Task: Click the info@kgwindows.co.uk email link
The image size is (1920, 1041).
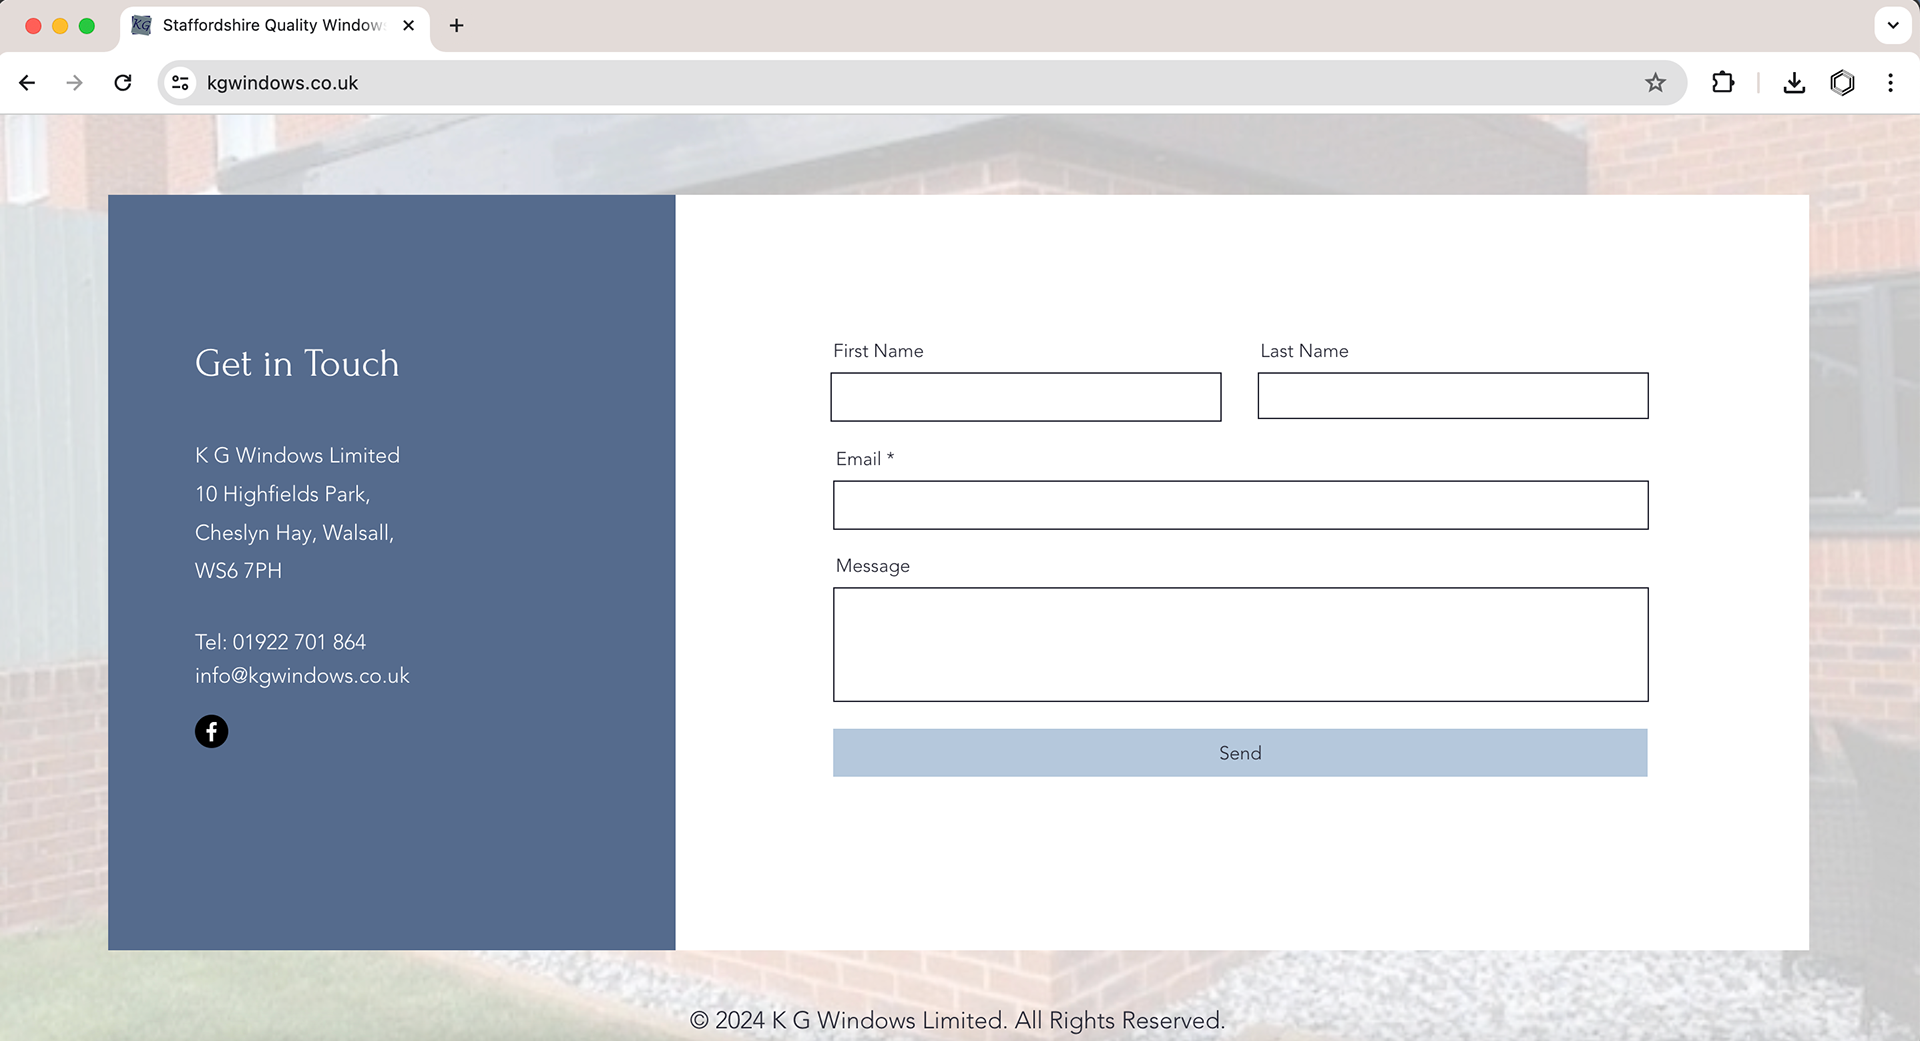Action: pos(302,676)
